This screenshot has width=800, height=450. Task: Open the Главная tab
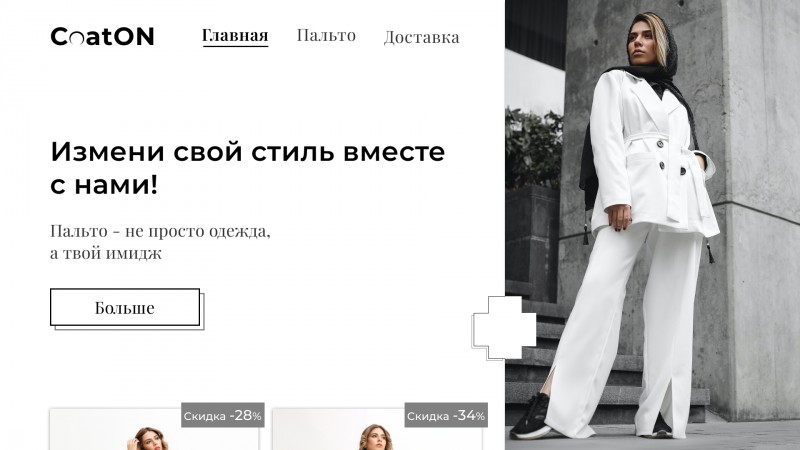(x=235, y=36)
